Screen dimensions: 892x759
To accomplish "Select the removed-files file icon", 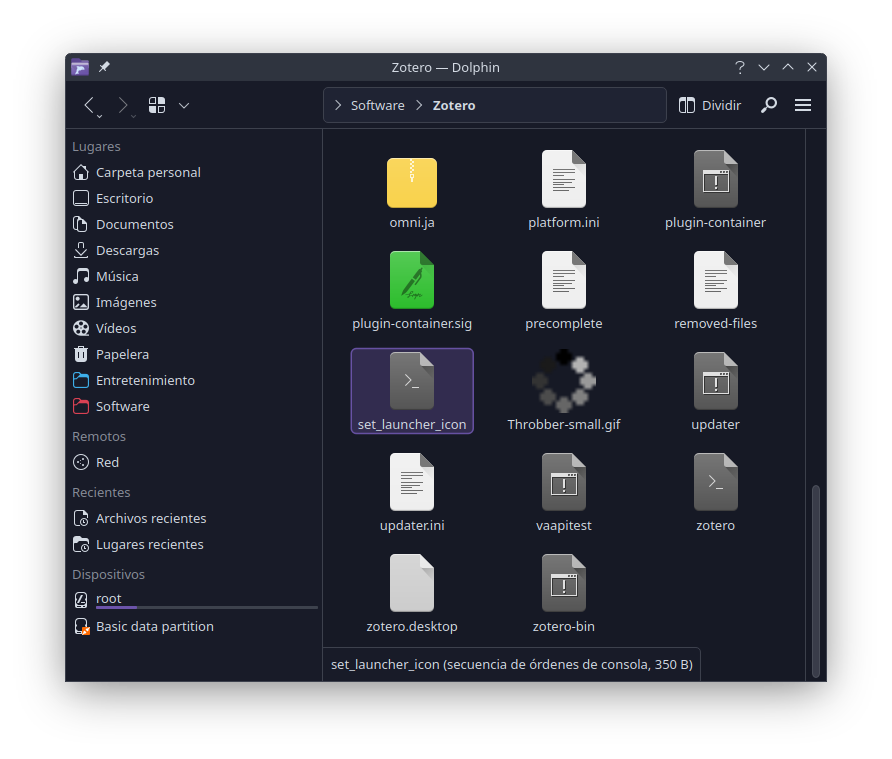I will click(x=716, y=280).
